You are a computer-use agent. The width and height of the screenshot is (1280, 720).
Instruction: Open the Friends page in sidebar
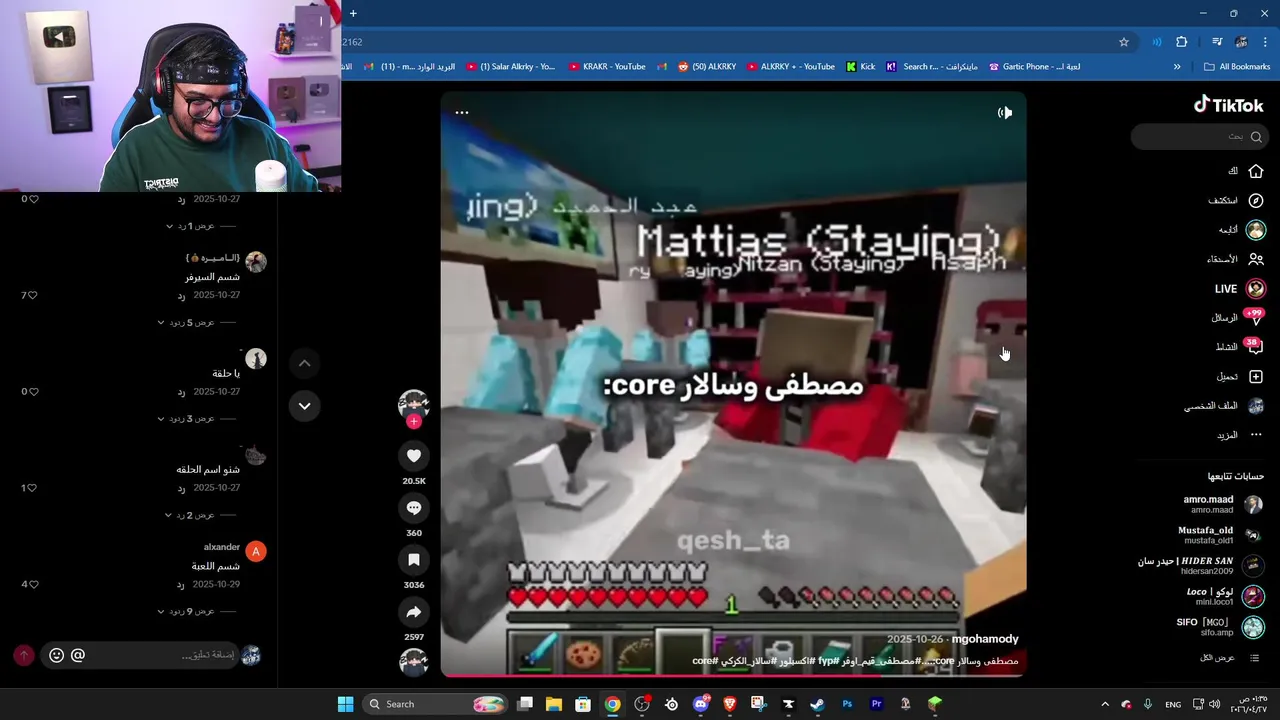1235,259
